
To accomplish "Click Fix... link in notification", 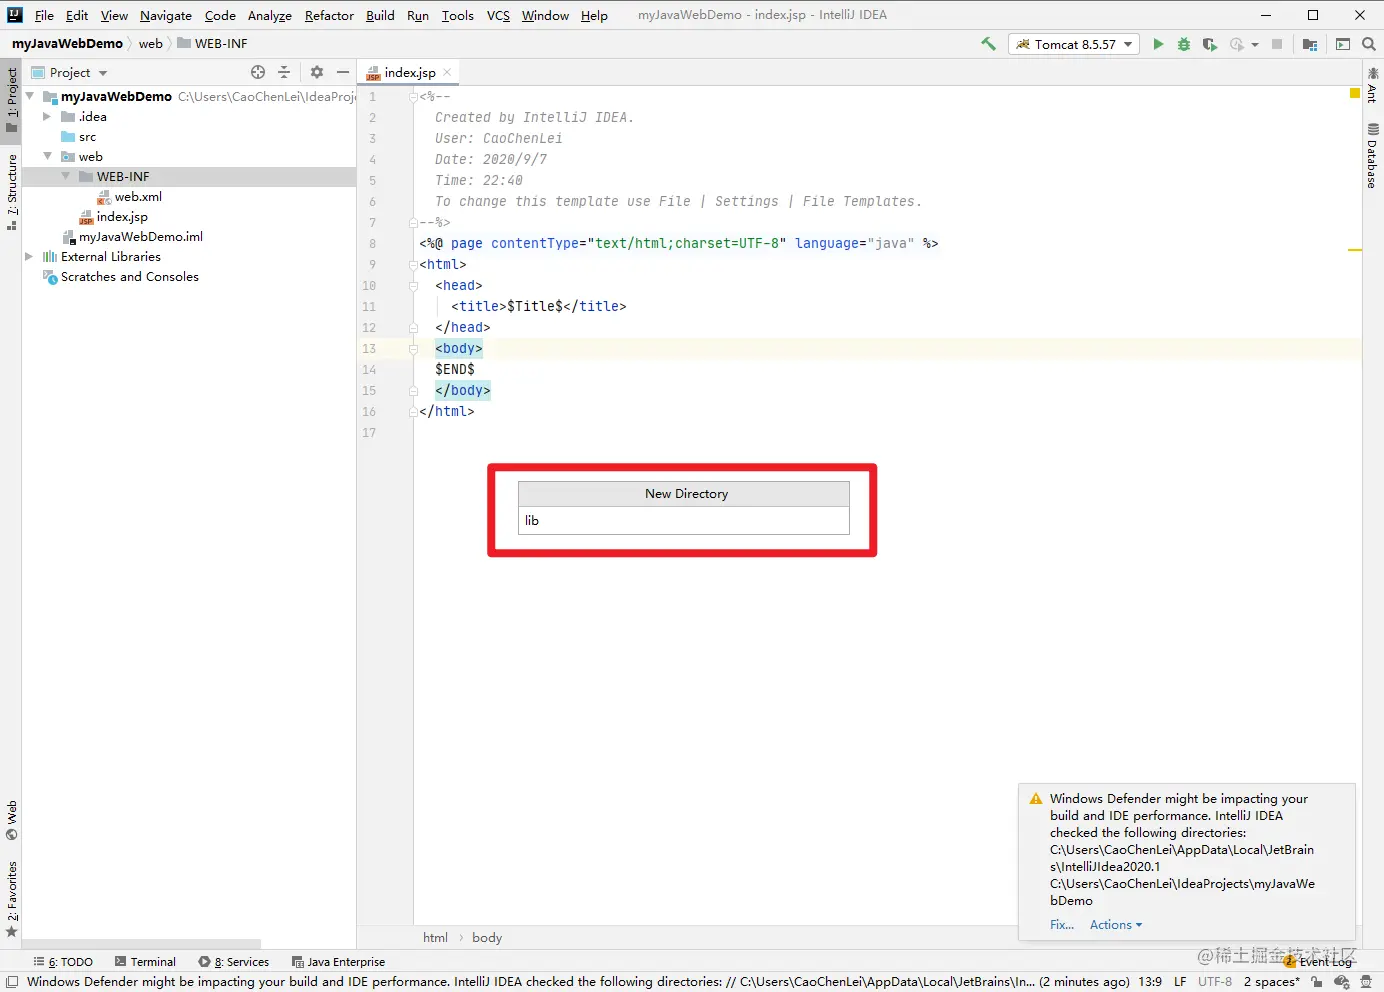I will tap(1062, 925).
